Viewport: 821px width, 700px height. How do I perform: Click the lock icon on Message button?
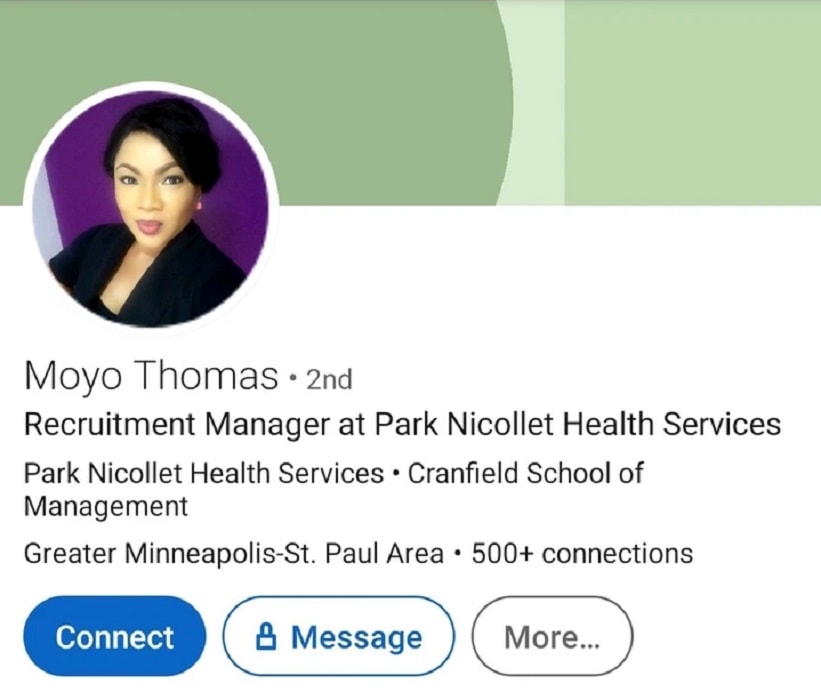[266, 636]
